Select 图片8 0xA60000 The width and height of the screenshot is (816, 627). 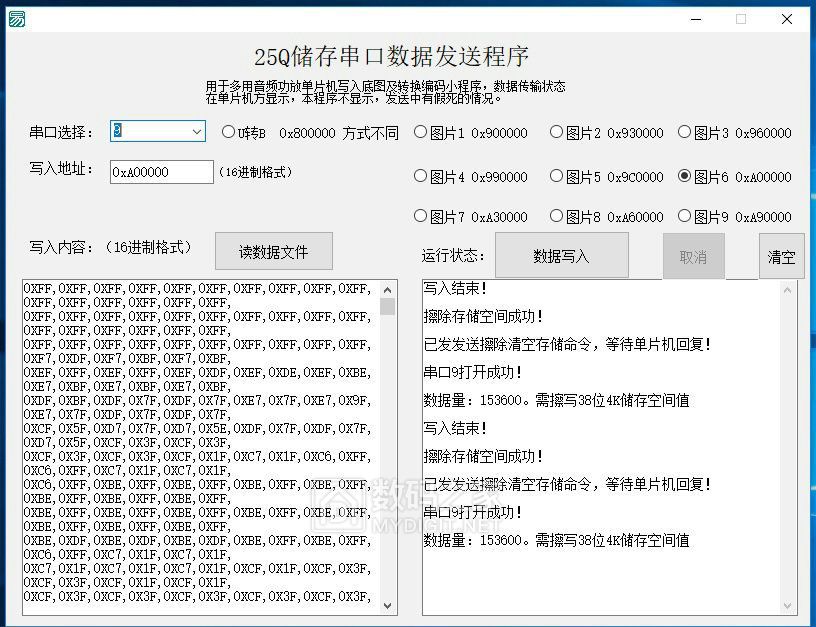pyautogui.click(x=556, y=216)
